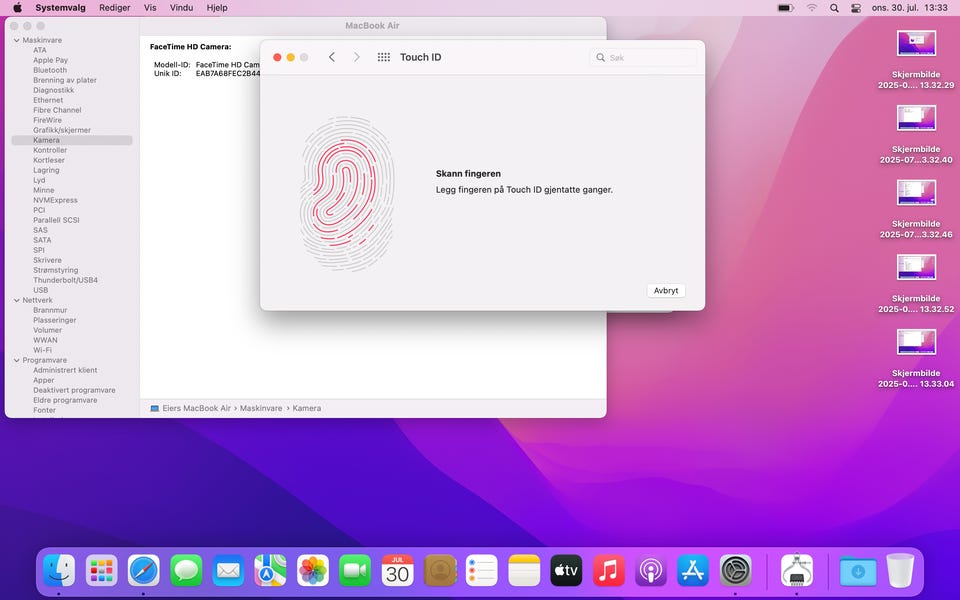Click the Spotlight search icon in menu bar
Image resolution: width=960 pixels, height=600 pixels.
834,7
